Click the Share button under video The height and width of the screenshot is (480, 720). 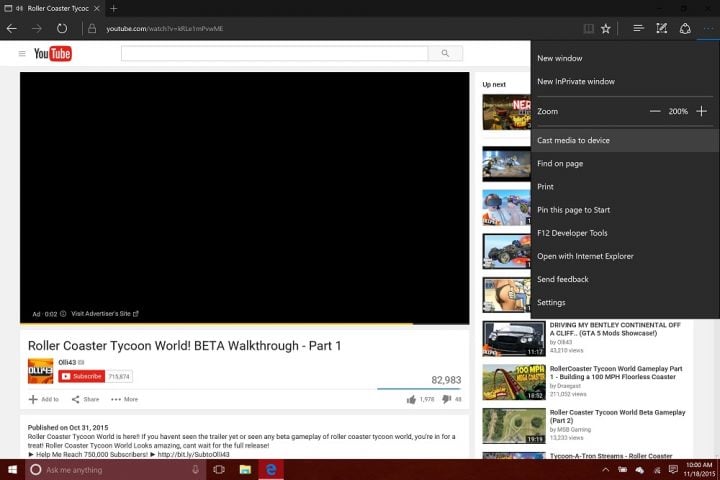click(x=85, y=399)
